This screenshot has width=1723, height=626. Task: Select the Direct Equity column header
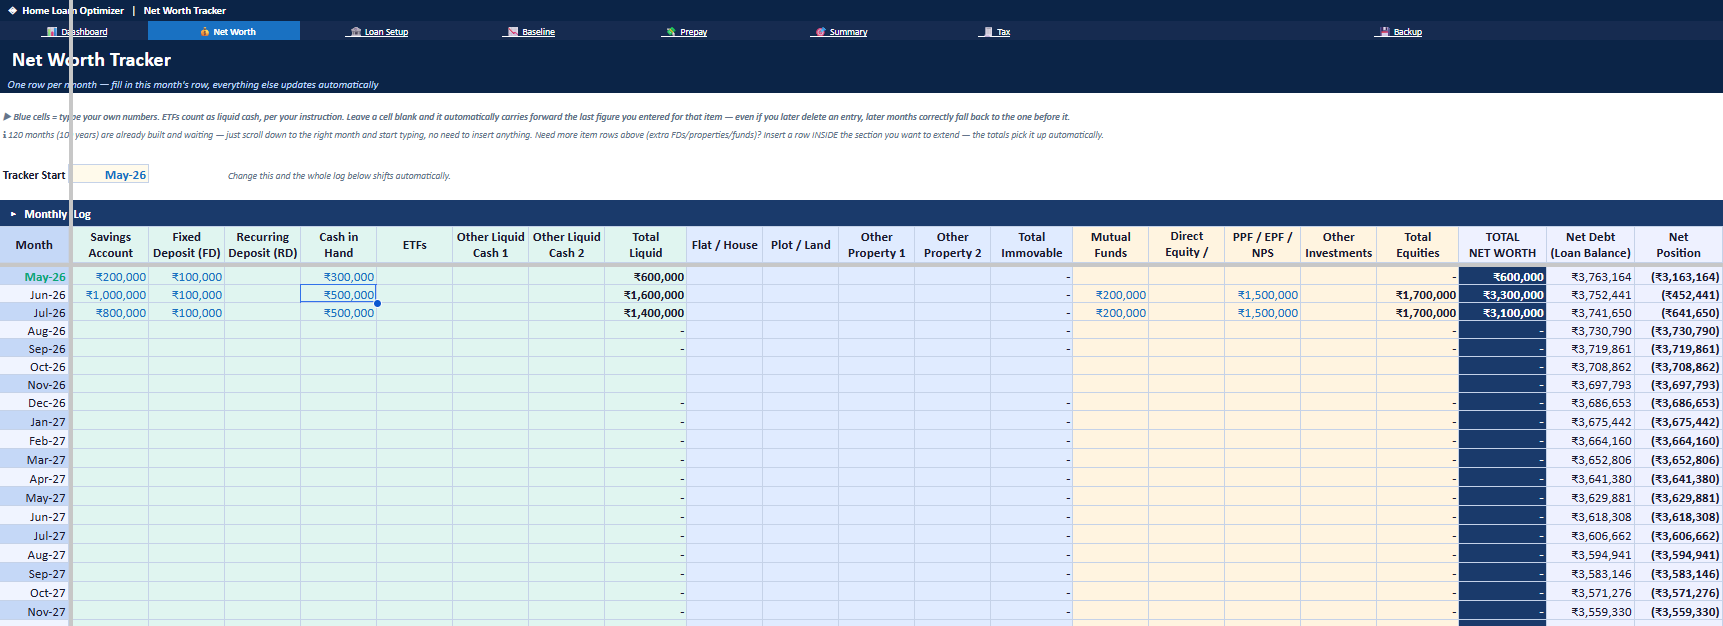[1186, 245]
